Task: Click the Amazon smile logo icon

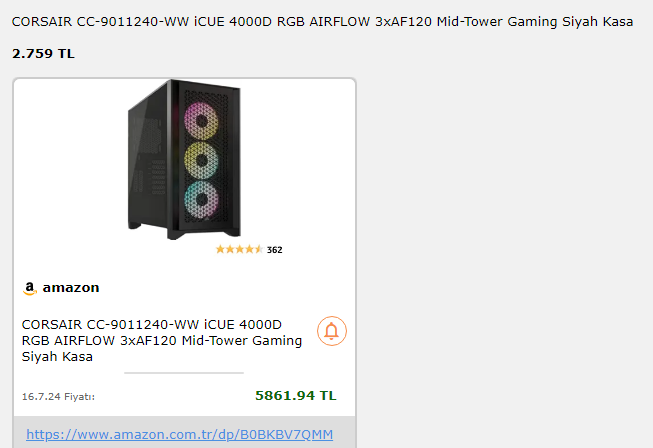Action: [30, 288]
